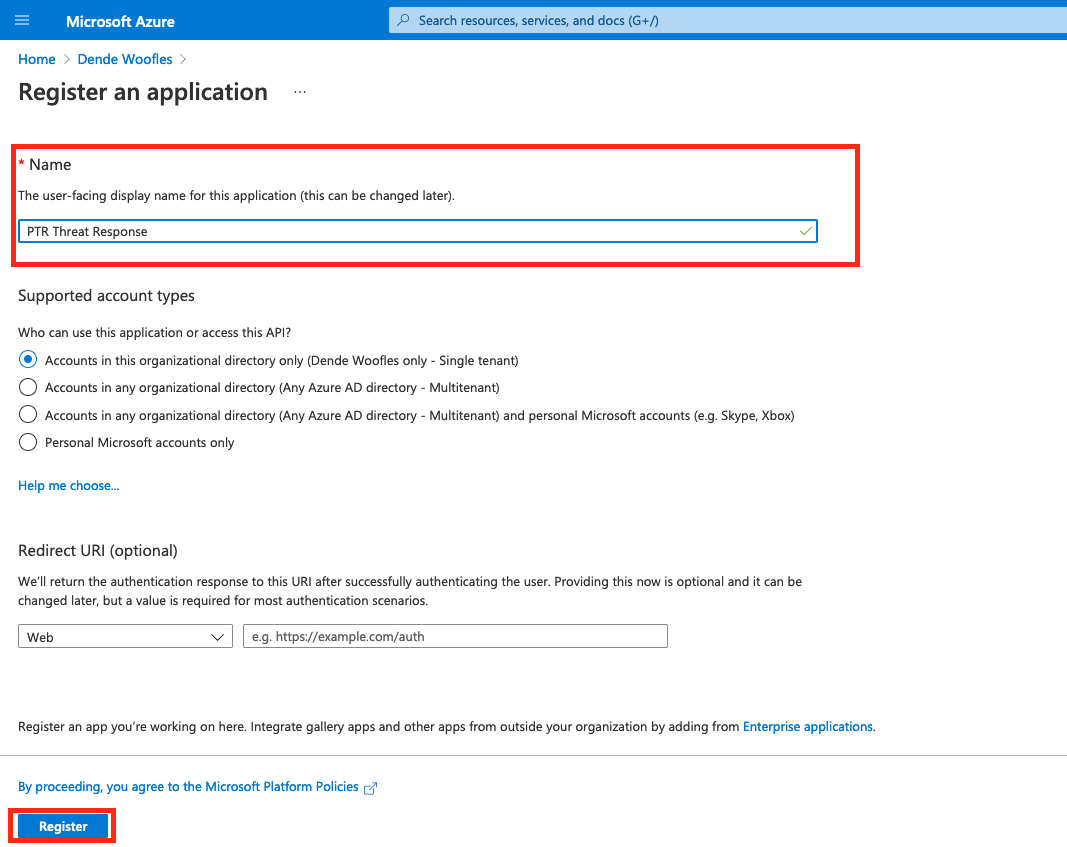Open the ellipsis more options menu
The height and width of the screenshot is (847, 1067).
[300, 92]
